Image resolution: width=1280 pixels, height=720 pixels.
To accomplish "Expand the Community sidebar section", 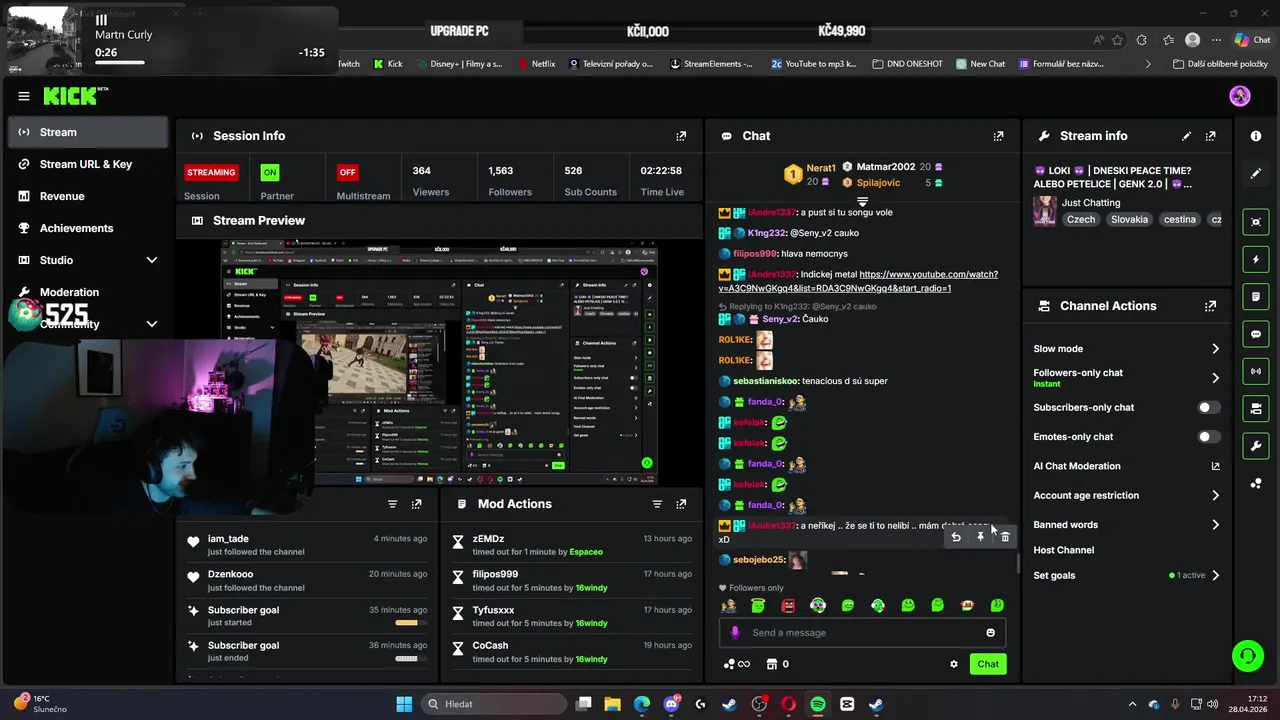I will [x=152, y=324].
